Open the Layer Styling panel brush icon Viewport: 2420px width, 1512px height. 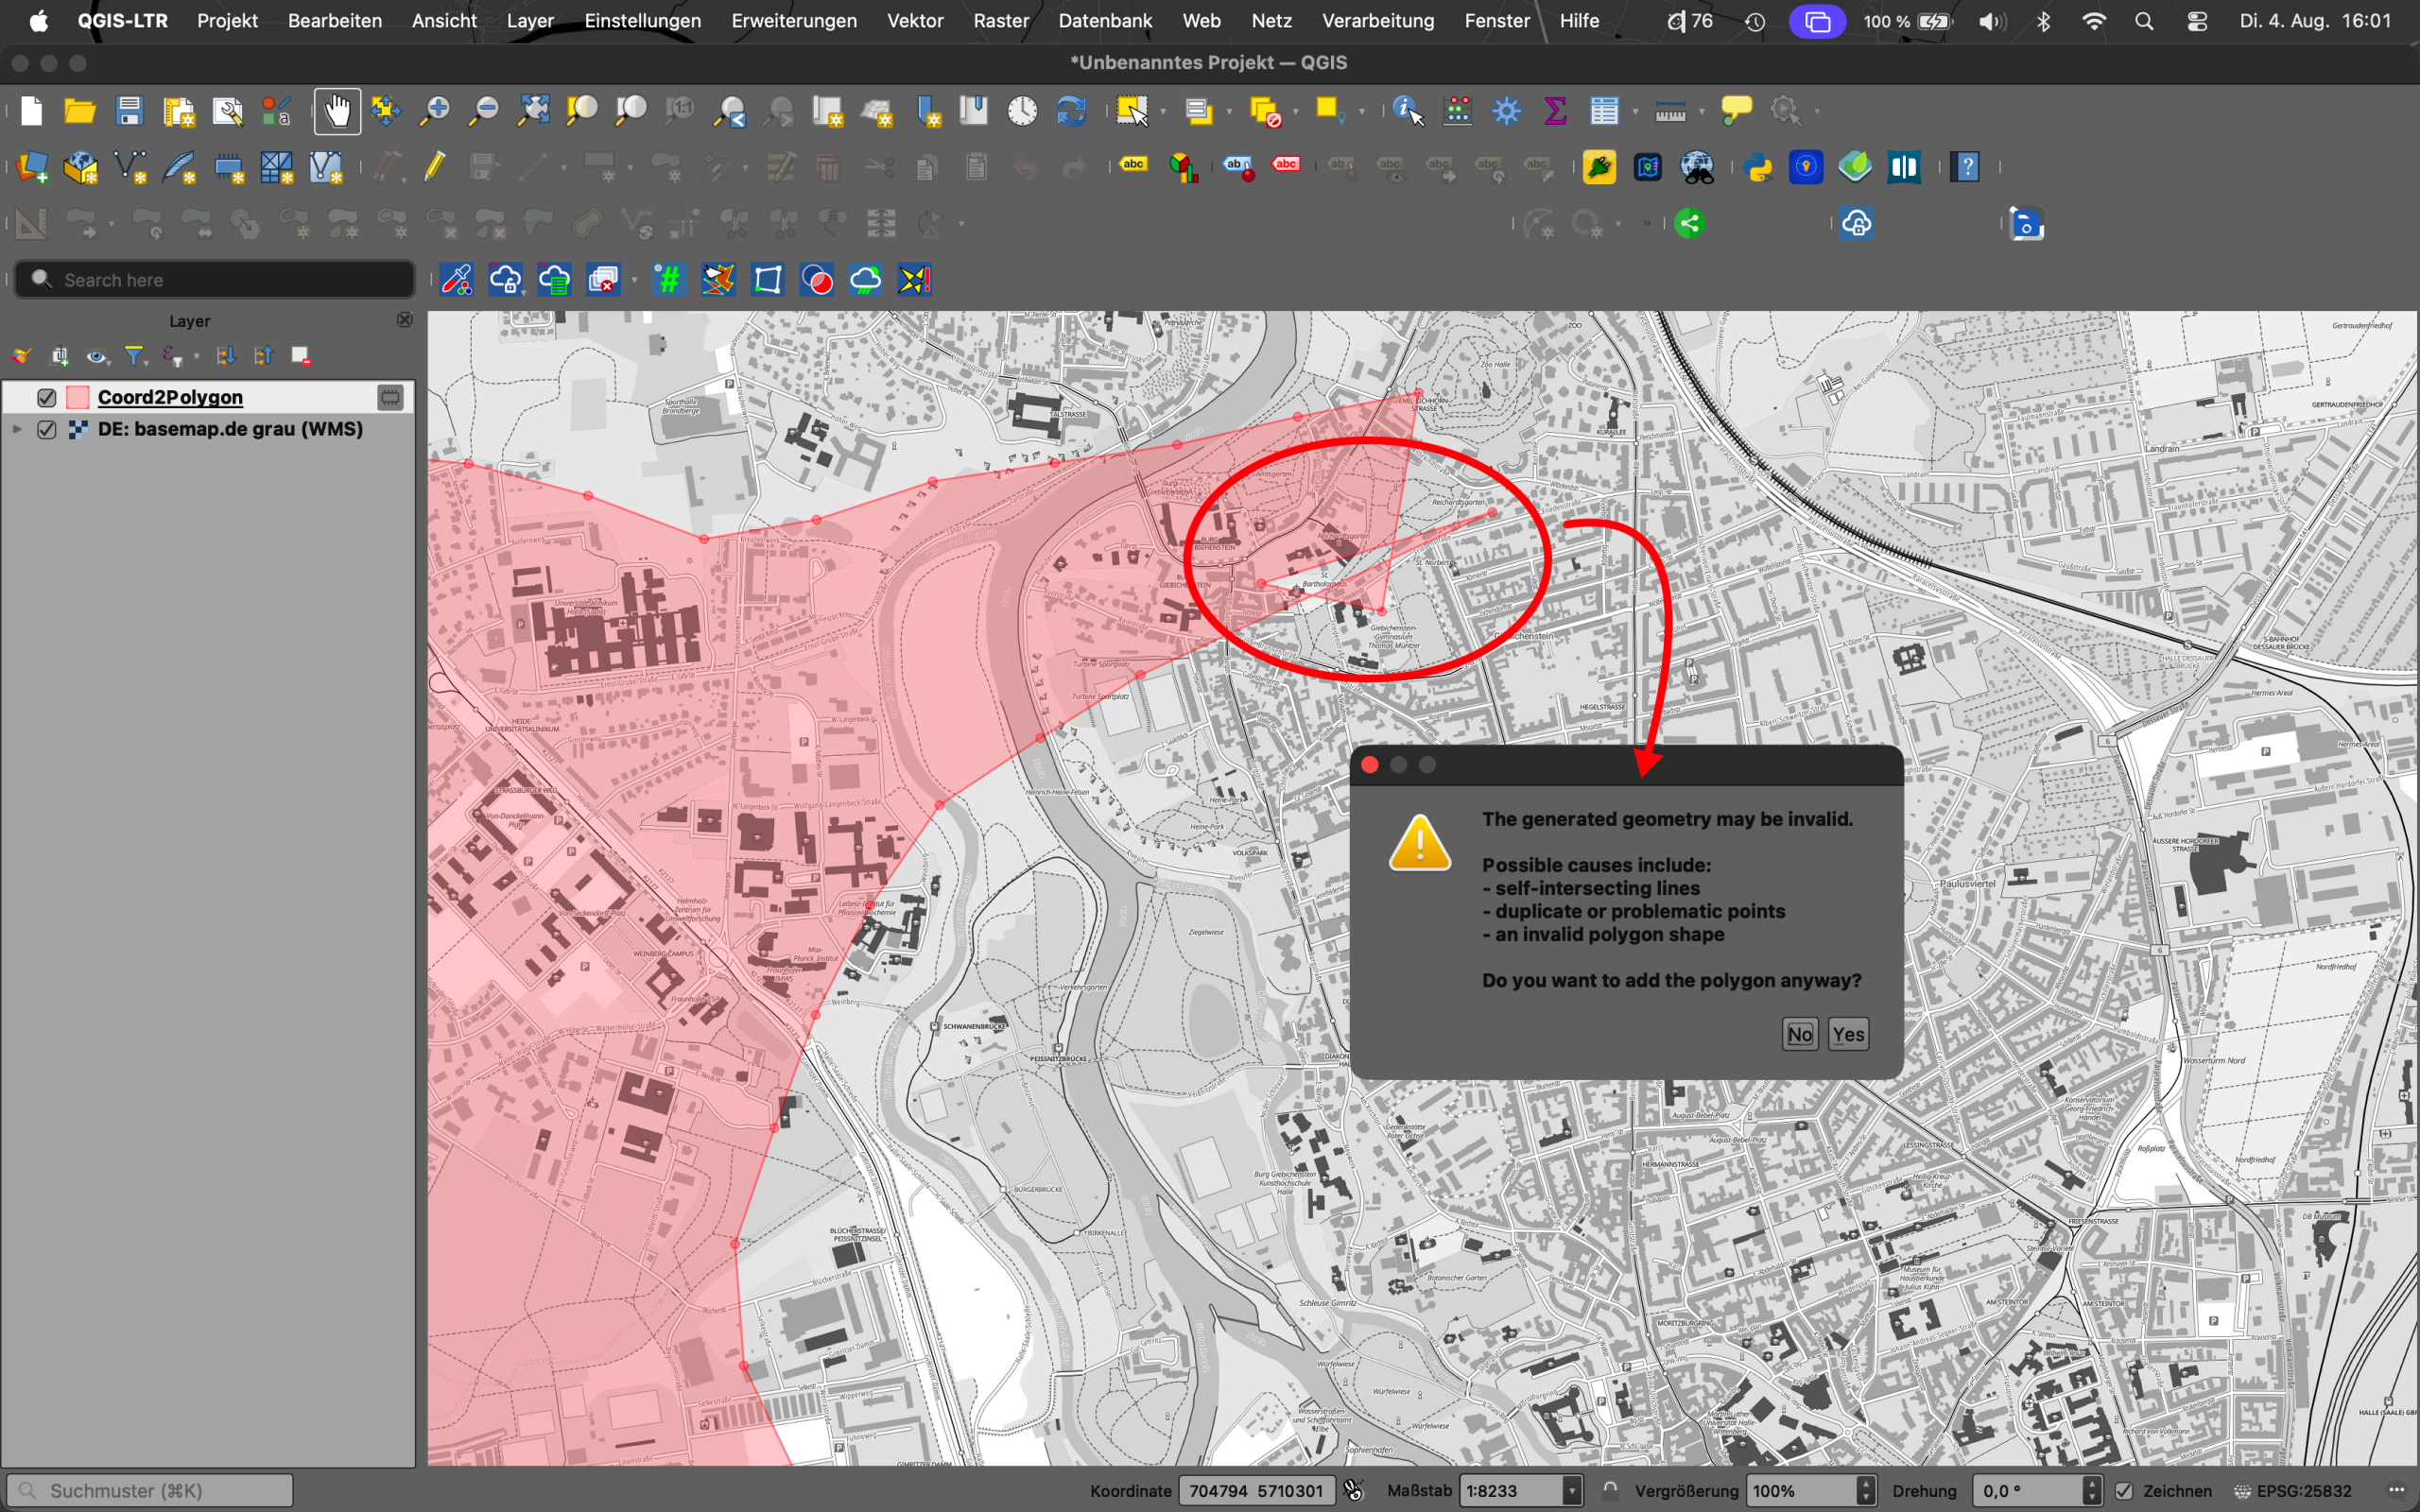pos(21,356)
